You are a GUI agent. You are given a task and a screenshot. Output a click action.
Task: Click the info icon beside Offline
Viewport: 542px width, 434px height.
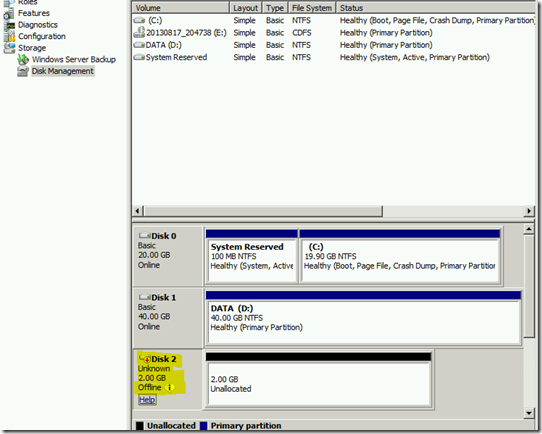169,388
